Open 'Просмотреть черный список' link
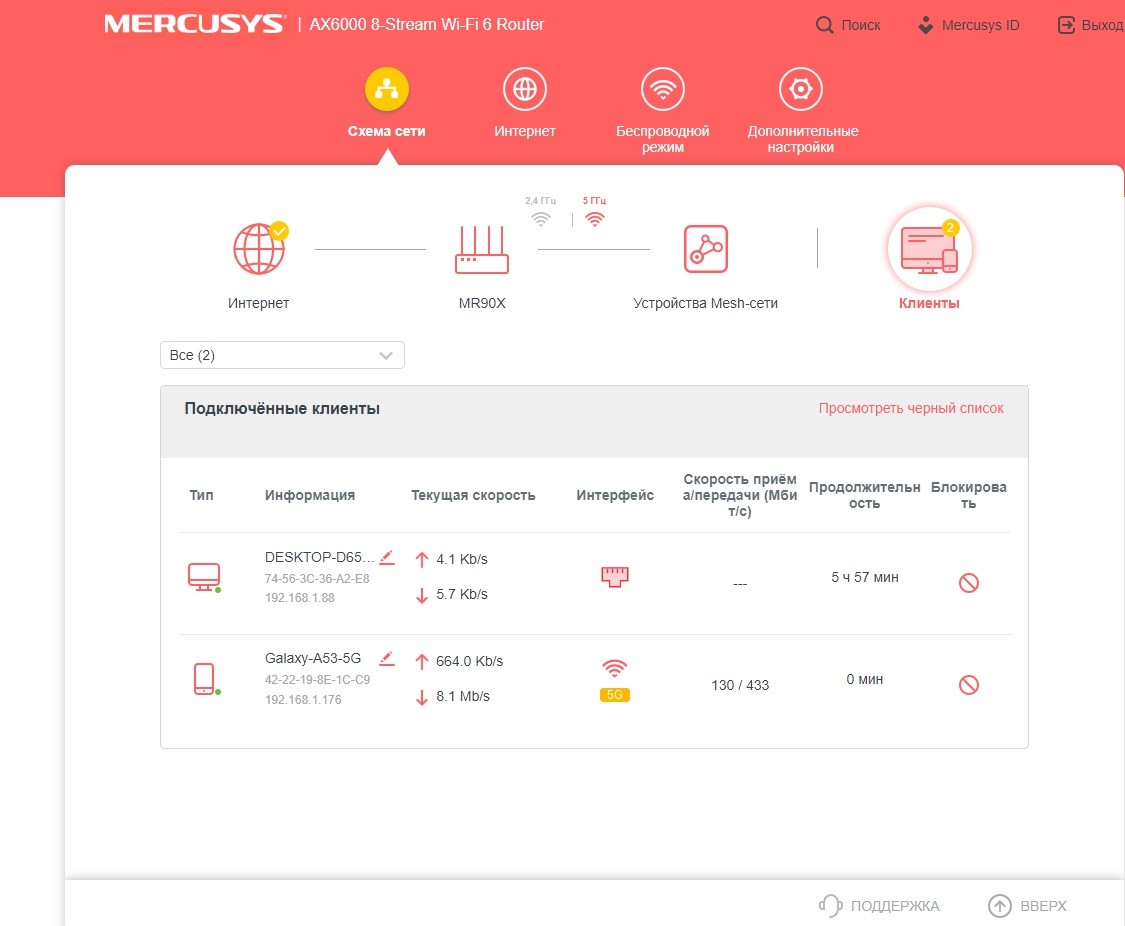The width and height of the screenshot is (1125, 926). point(911,408)
